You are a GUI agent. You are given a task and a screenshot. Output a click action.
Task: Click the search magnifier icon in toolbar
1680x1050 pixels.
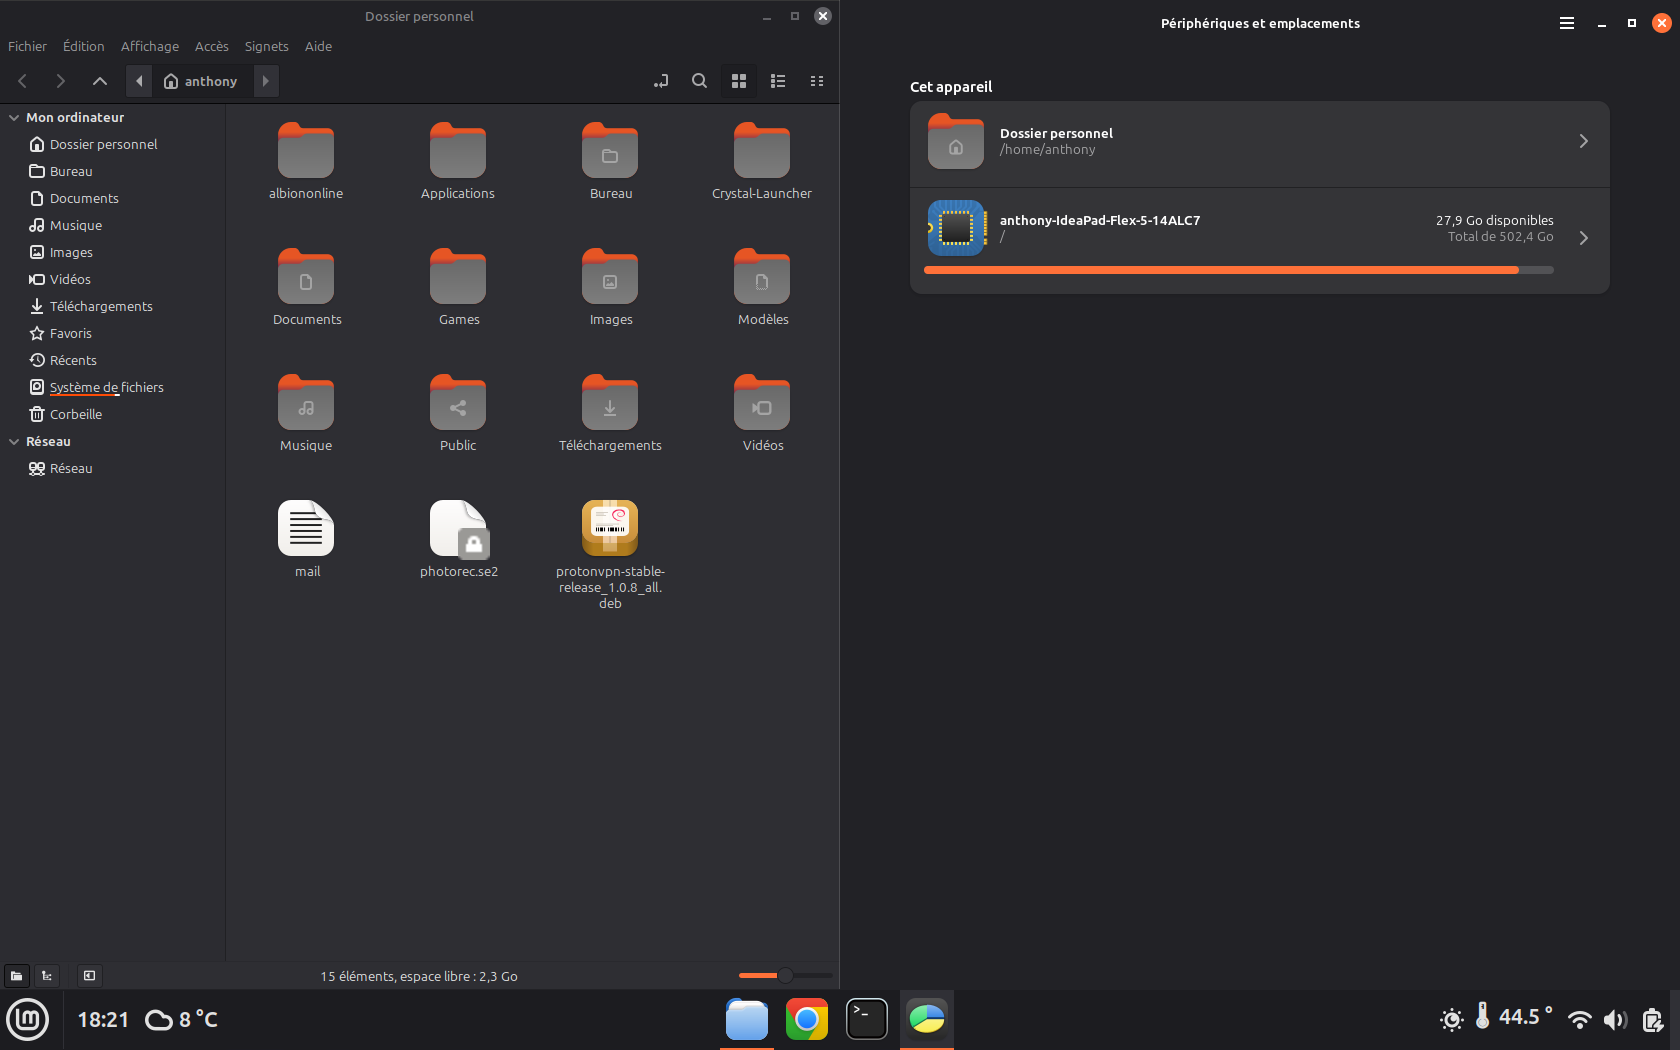(x=699, y=81)
